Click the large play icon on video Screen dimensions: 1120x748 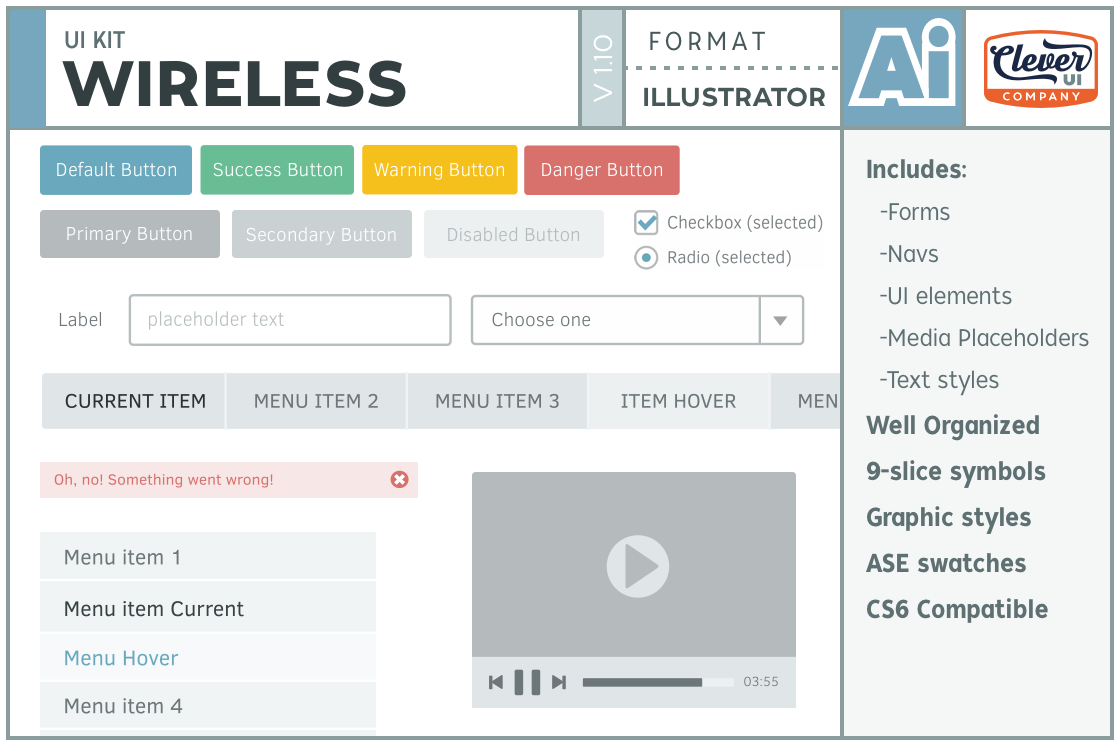pyautogui.click(x=637, y=567)
